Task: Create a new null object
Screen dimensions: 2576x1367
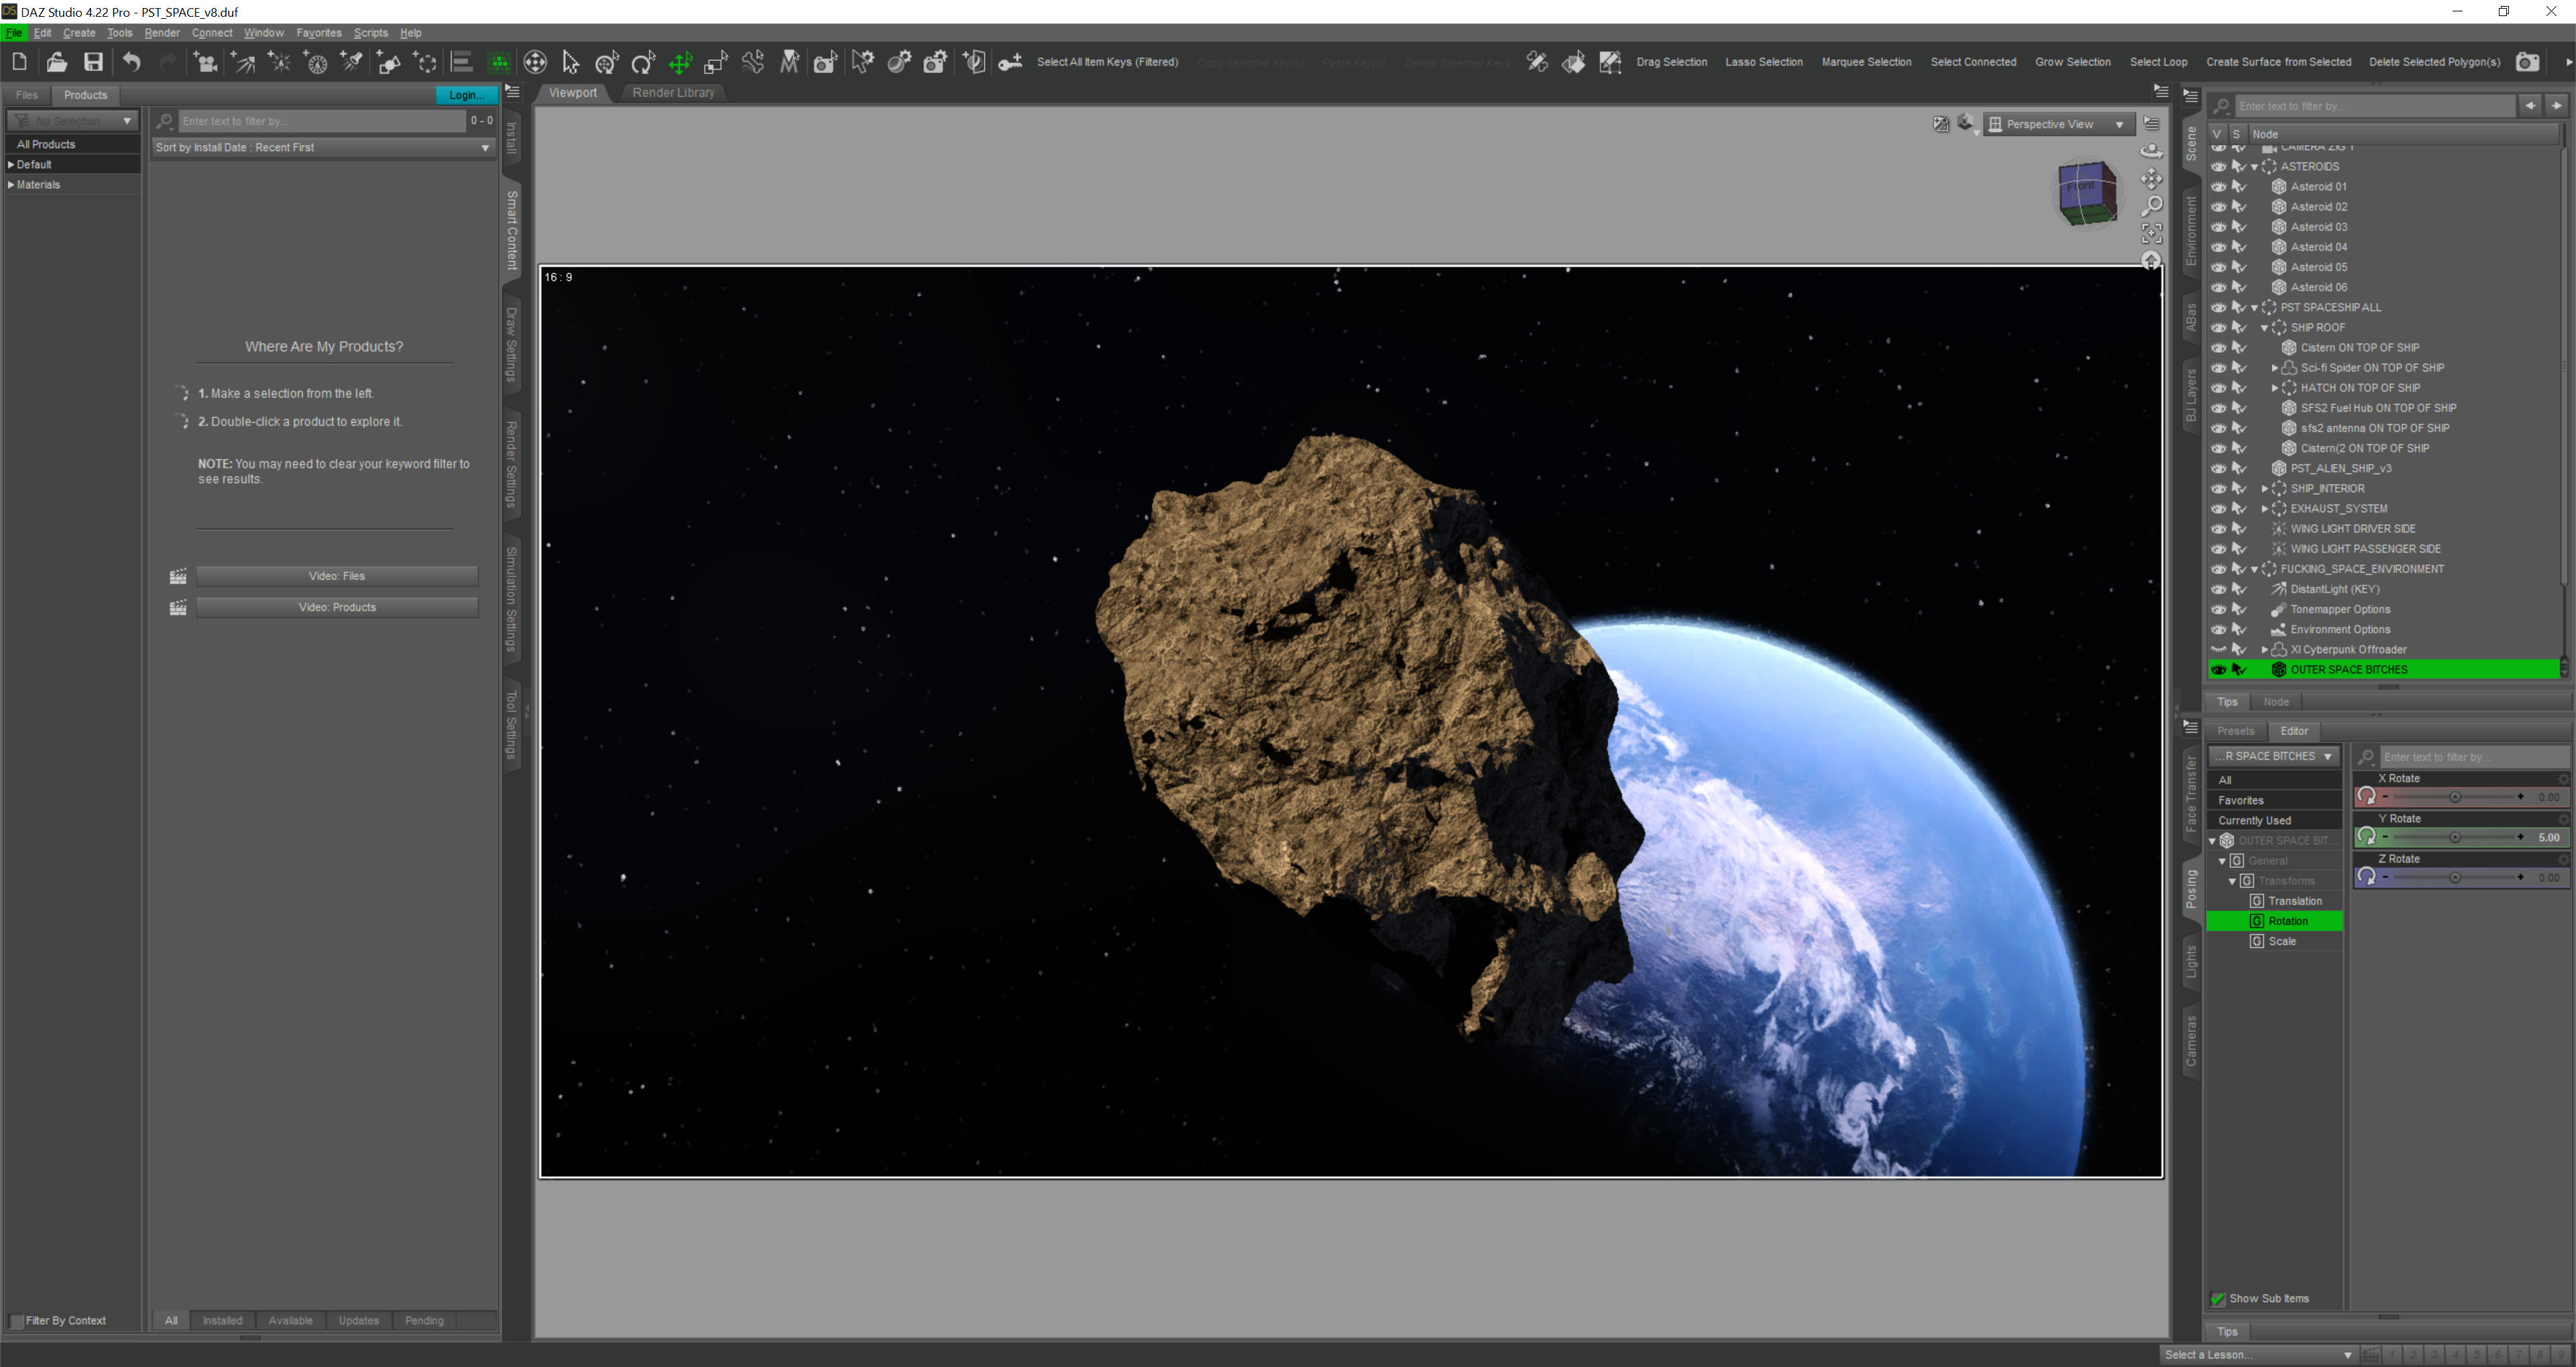Action: coord(426,62)
